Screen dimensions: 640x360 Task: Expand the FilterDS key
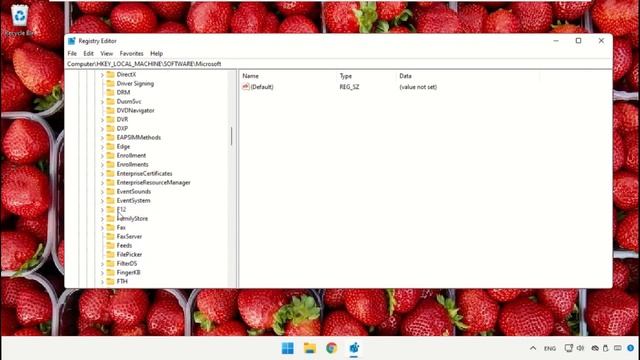click(102, 264)
